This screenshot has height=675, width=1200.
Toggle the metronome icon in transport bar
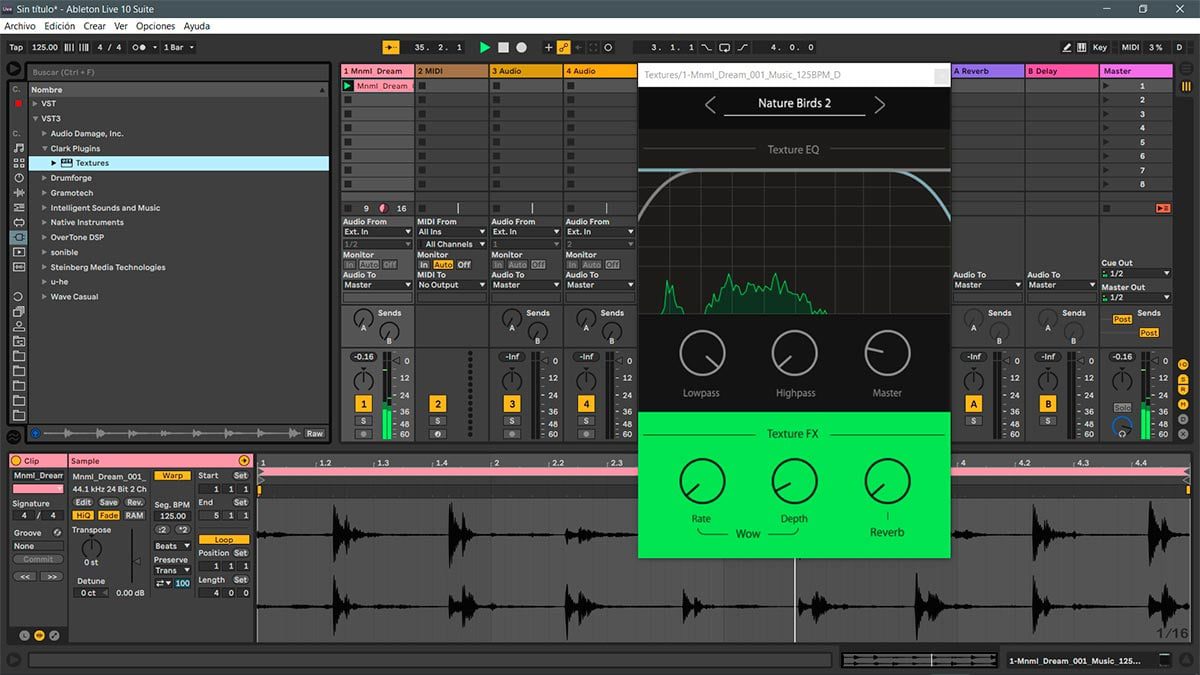pyautogui.click(x=143, y=47)
